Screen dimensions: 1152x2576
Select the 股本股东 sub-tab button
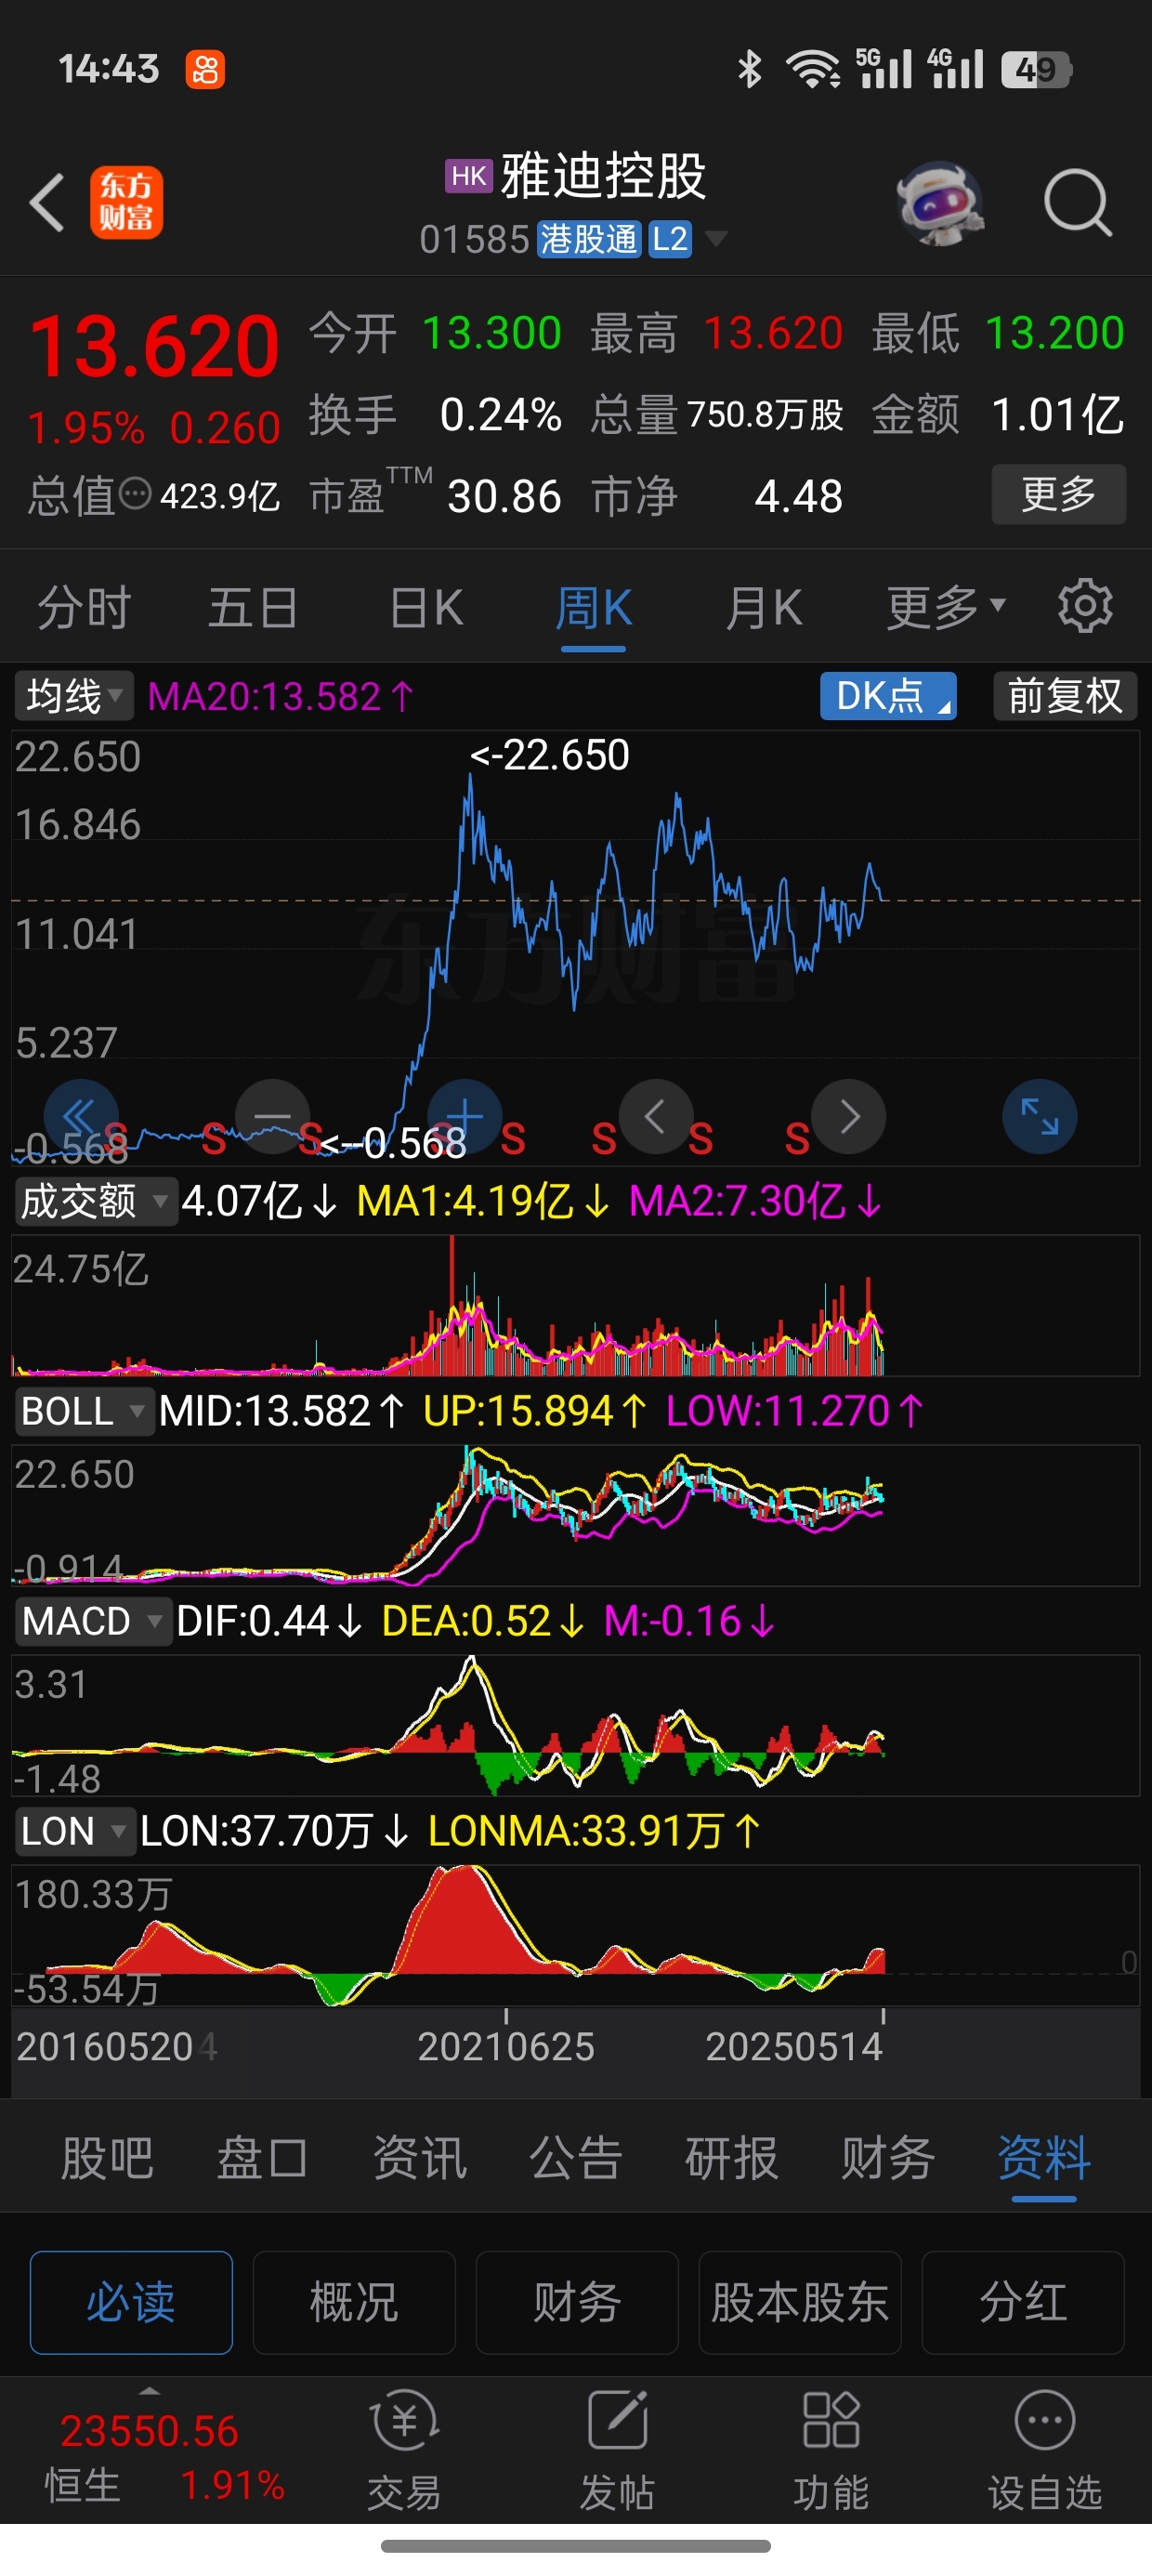[x=800, y=2303]
